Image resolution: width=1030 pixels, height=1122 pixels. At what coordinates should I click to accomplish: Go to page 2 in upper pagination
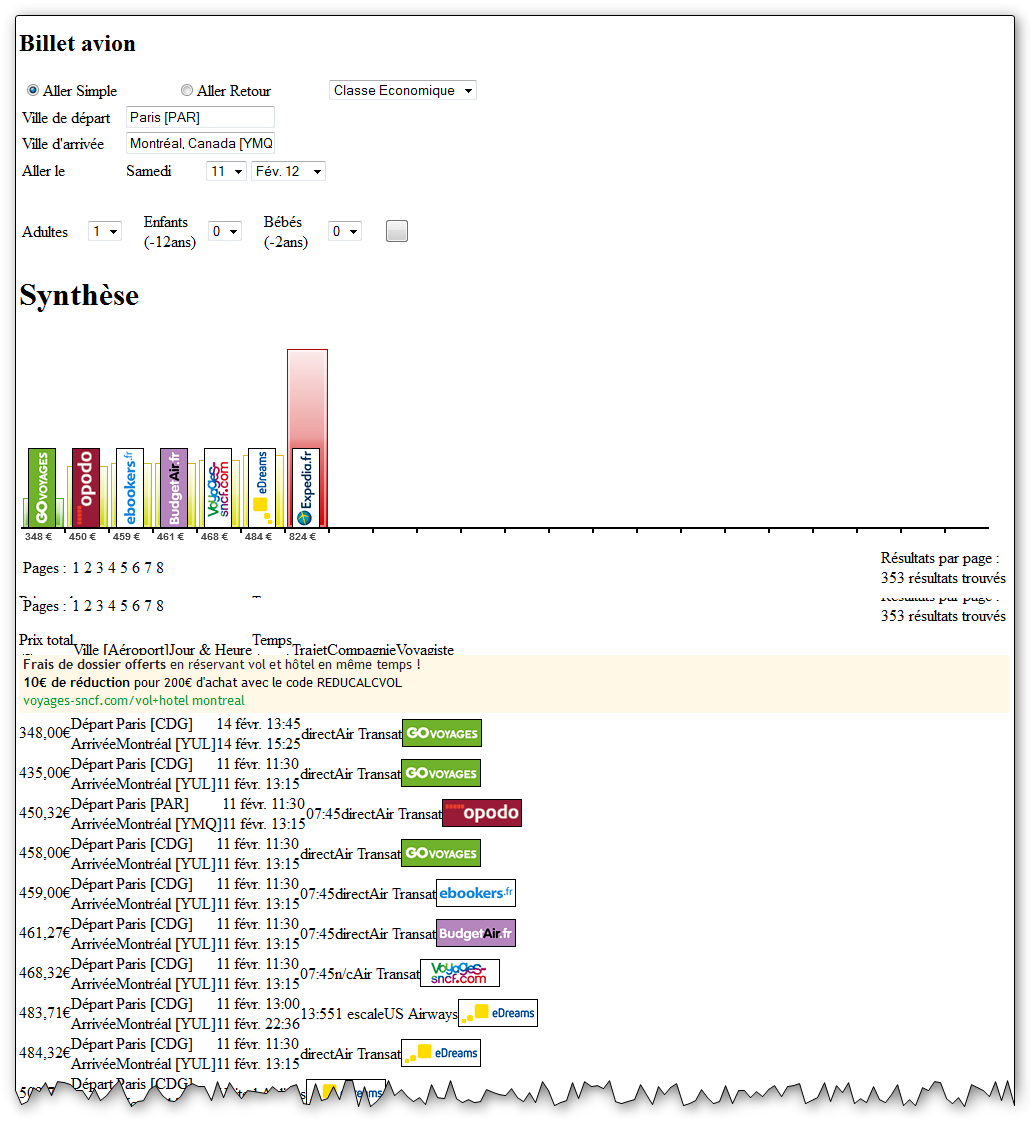click(x=88, y=568)
